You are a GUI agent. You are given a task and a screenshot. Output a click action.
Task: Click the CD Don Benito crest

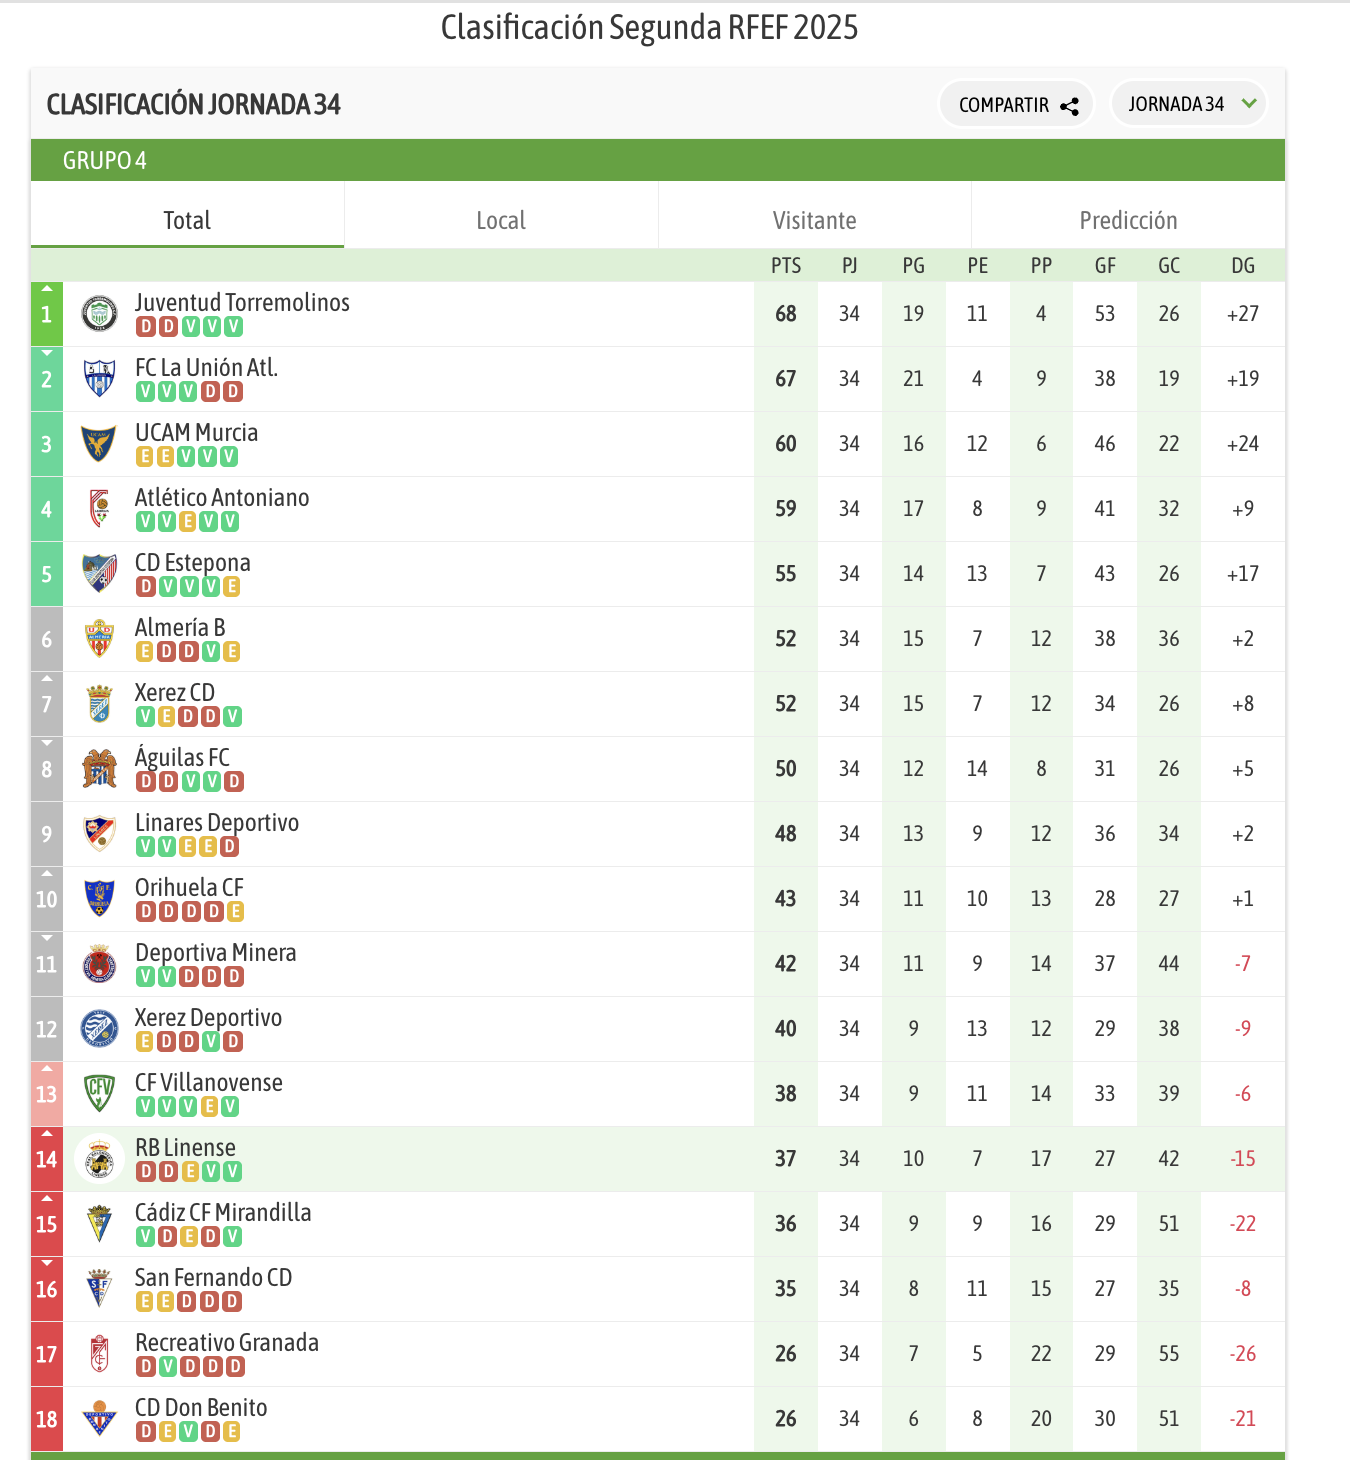tap(99, 1419)
